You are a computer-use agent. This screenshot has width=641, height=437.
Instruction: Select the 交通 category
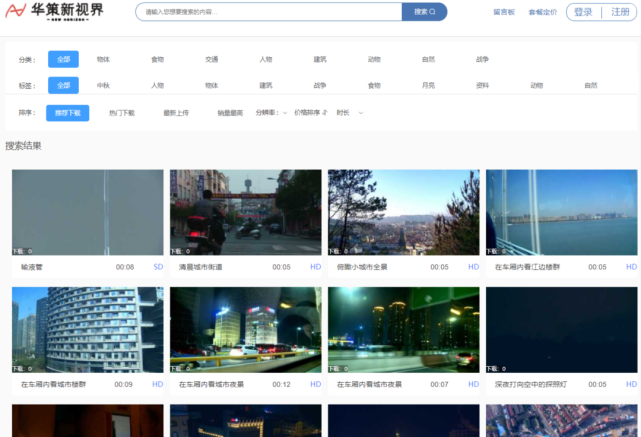click(211, 59)
